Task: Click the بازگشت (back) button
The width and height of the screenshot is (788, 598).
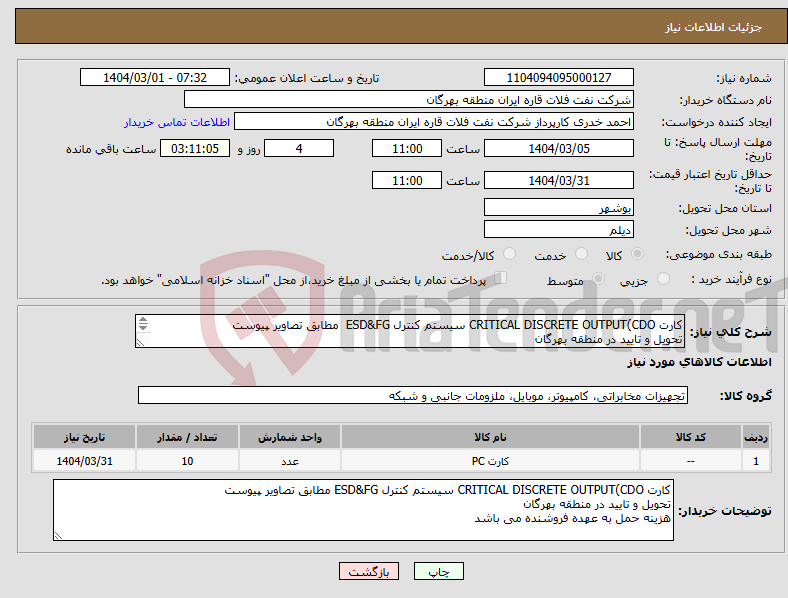Action: pos(369,571)
